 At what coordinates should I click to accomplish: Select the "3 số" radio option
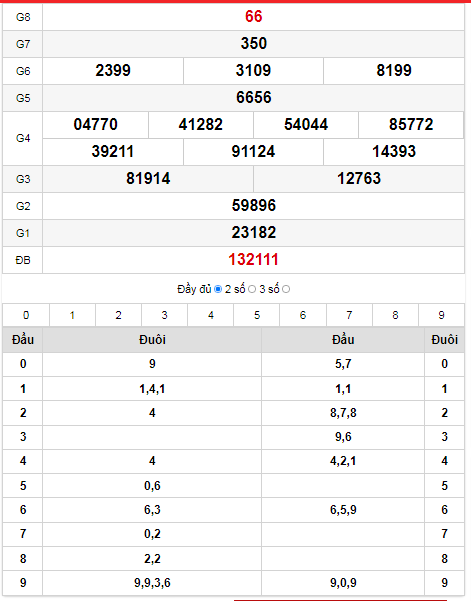pyautogui.click(x=286, y=289)
